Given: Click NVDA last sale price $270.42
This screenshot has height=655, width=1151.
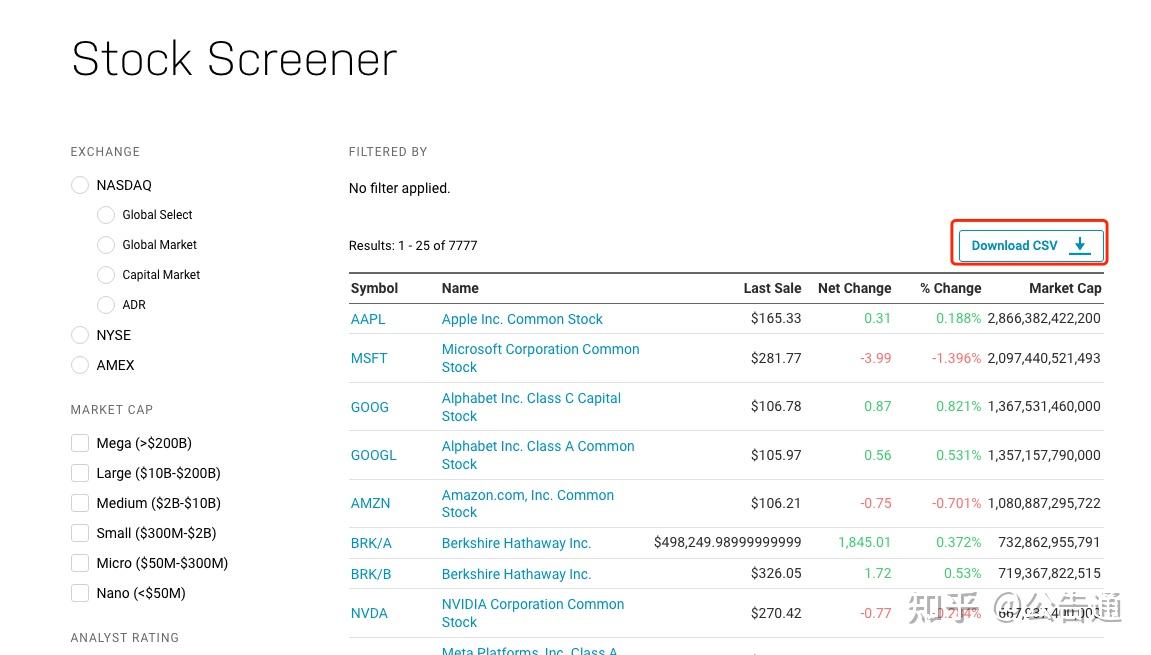Looking at the screenshot, I should click(x=776, y=613).
